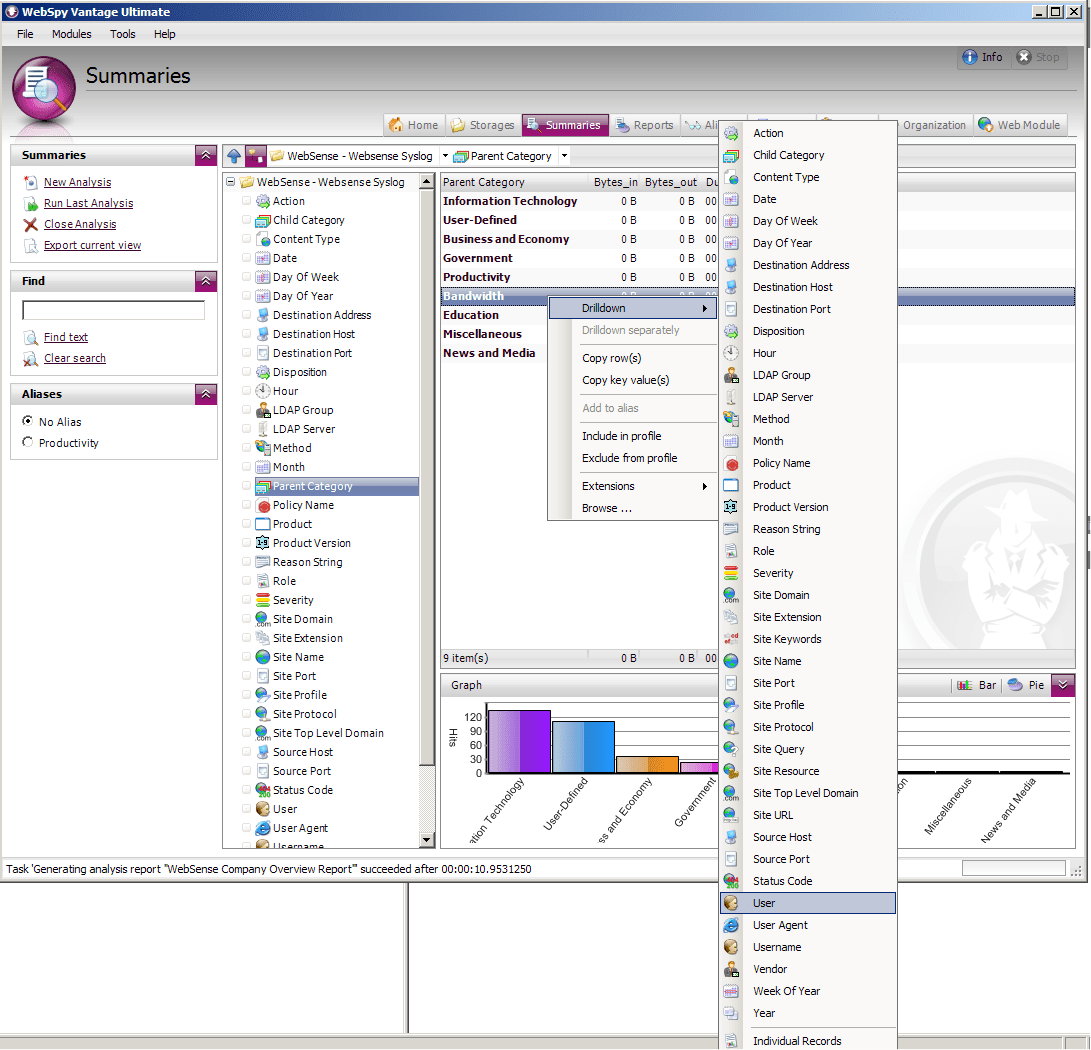Tick the User checkbox in tree
1091x1050 pixels.
[246, 809]
